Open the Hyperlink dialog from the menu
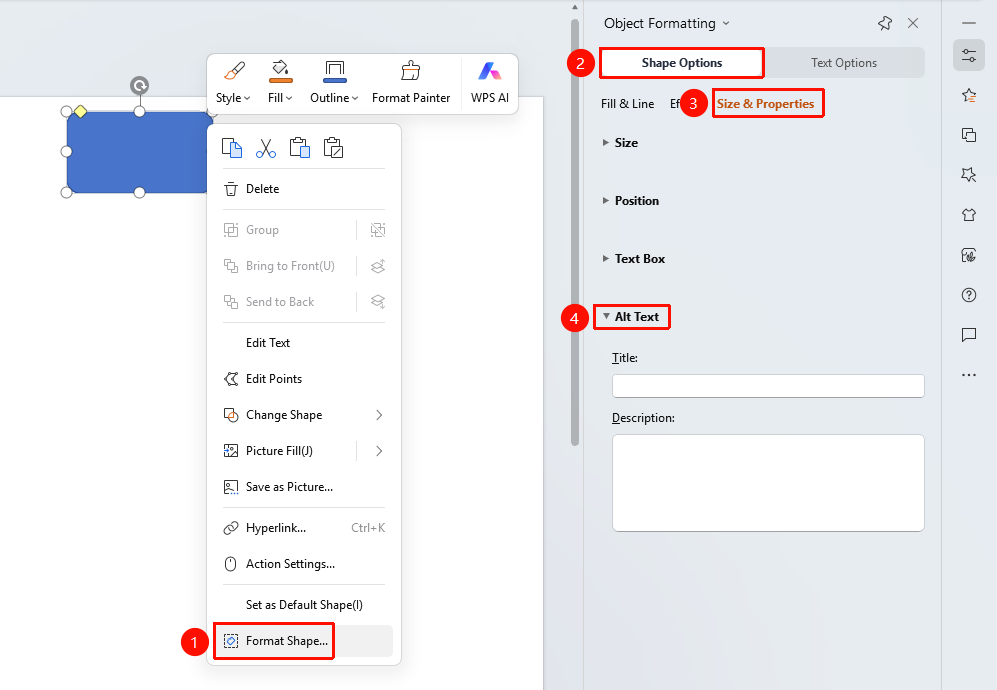 [x=304, y=528]
